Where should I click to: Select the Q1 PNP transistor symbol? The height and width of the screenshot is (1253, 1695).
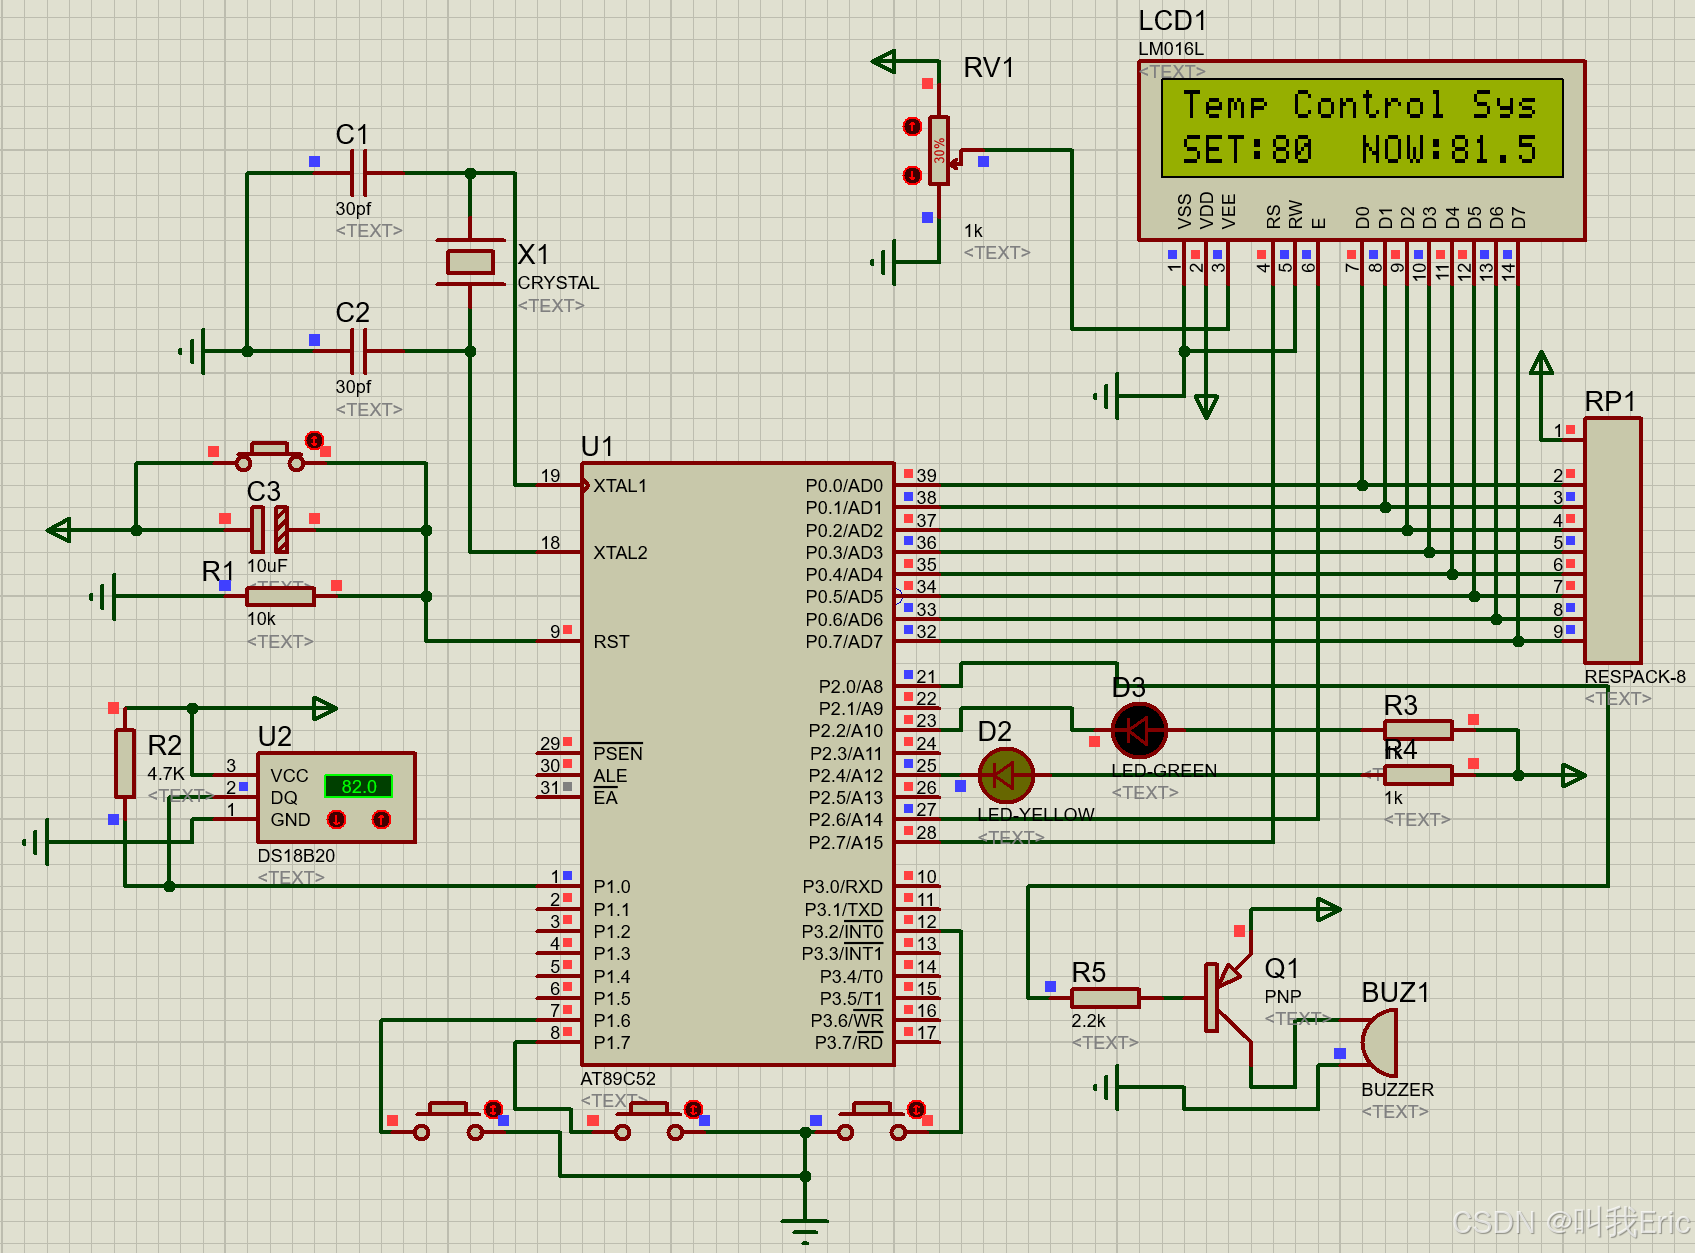point(1228,998)
